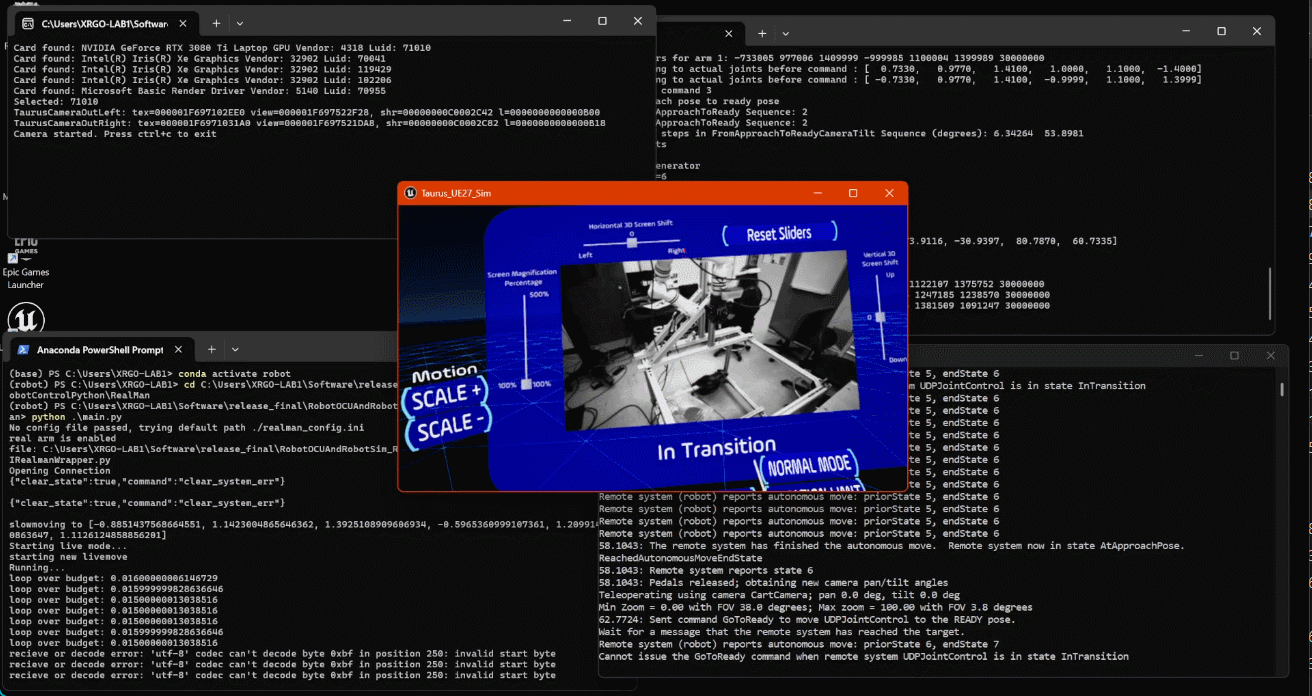Add new tab in the top-left command prompt window

tap(216, 22)
